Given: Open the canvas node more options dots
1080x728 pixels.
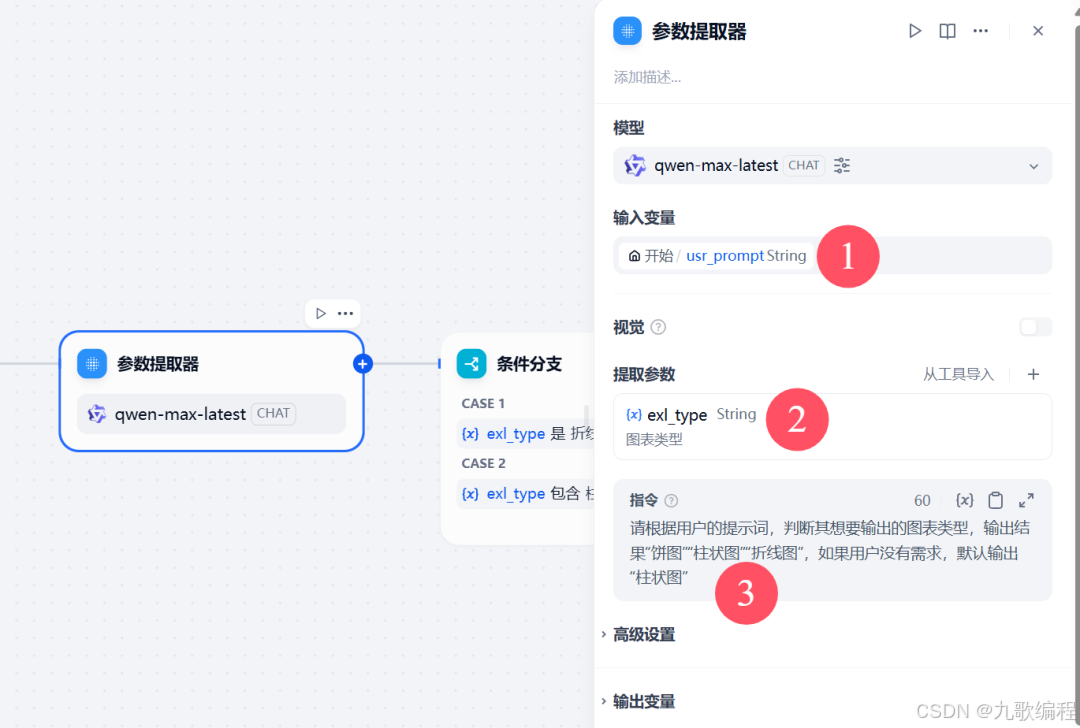Looking at the screenshot, I should [x=345, y=313].
